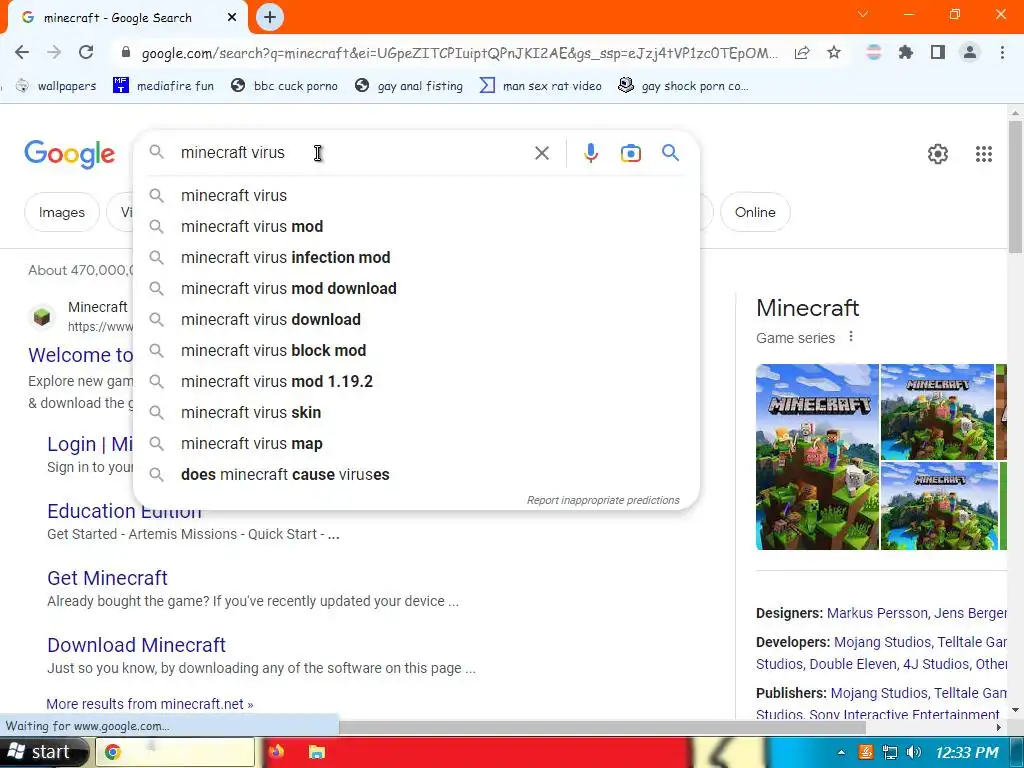Open a new browser tab
Viewport: 1024px width, 768px height.
tap(270, 17)
